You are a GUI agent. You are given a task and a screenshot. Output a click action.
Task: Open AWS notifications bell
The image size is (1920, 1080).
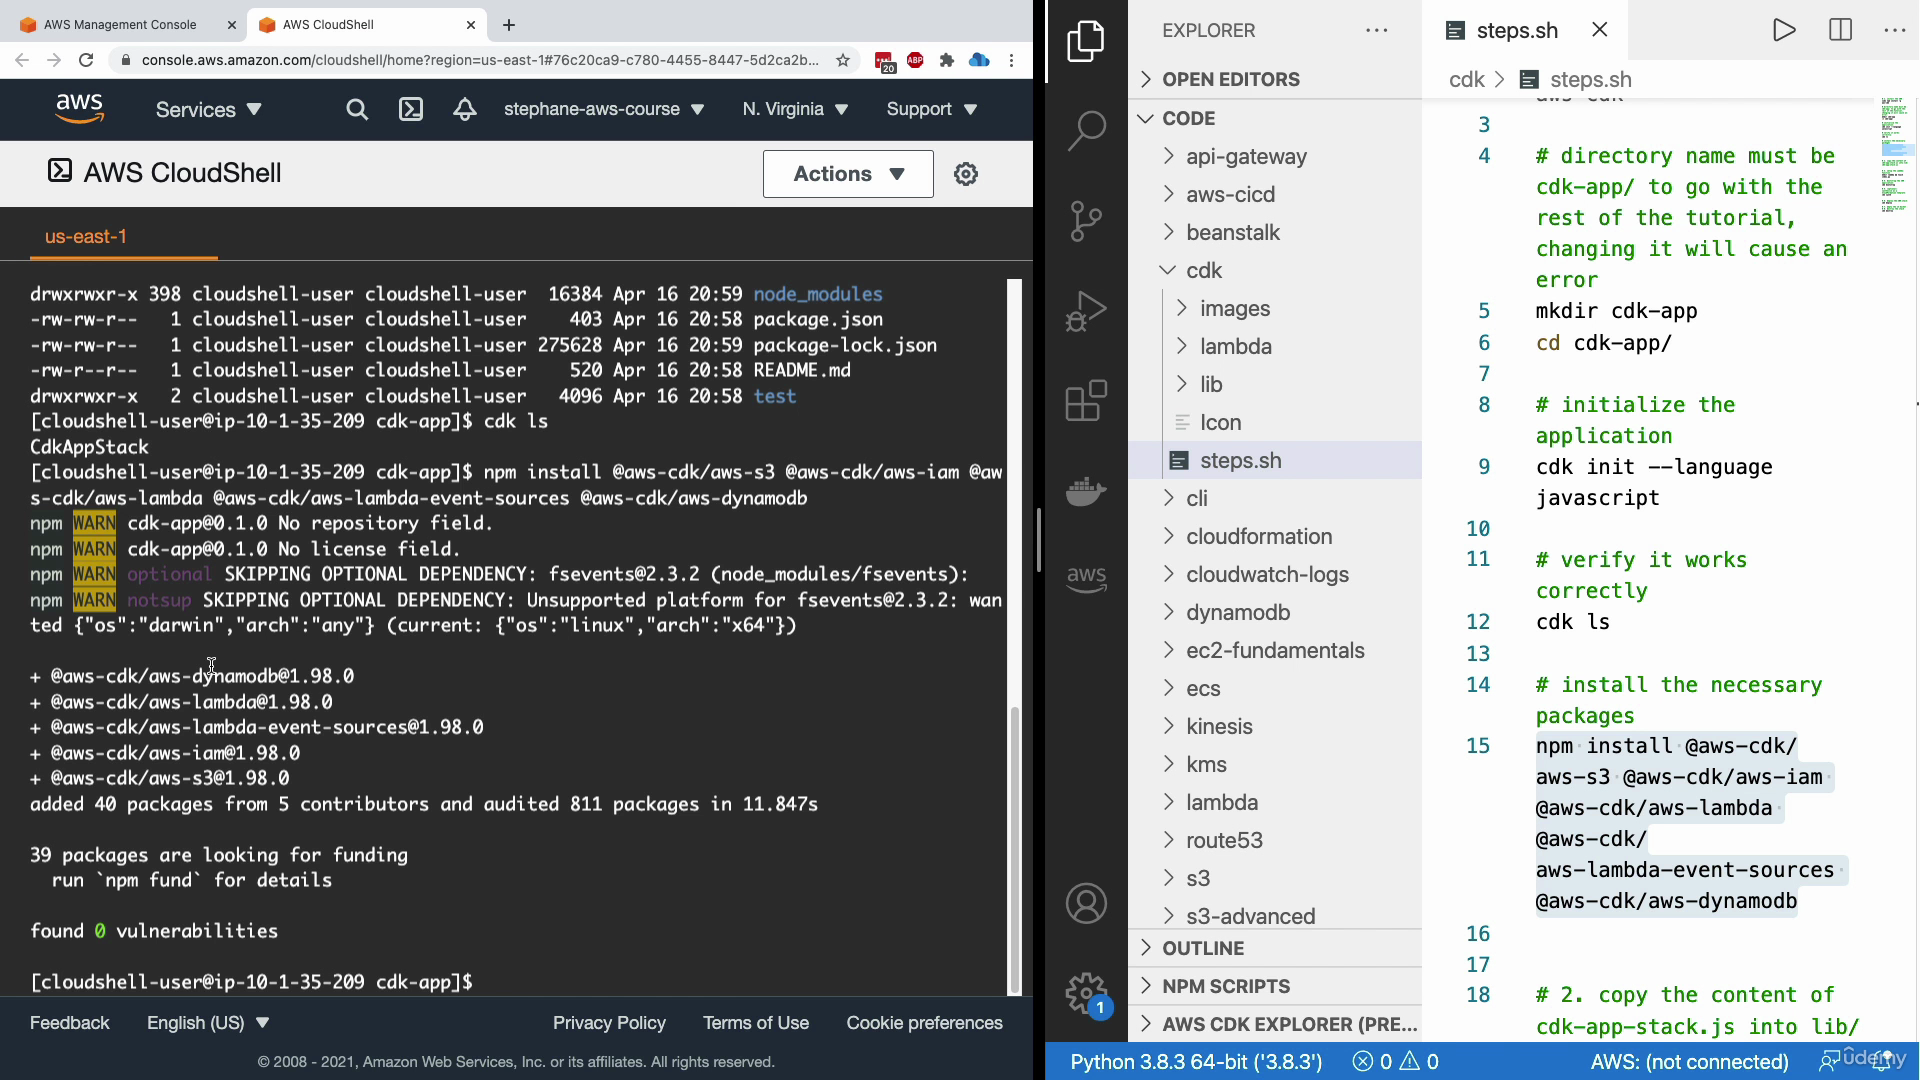pyautogui.click(x=464, y=110)
